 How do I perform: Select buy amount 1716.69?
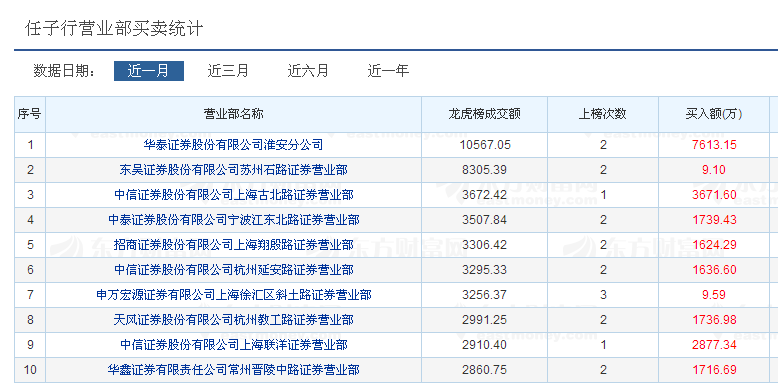[x=714, y=370]
